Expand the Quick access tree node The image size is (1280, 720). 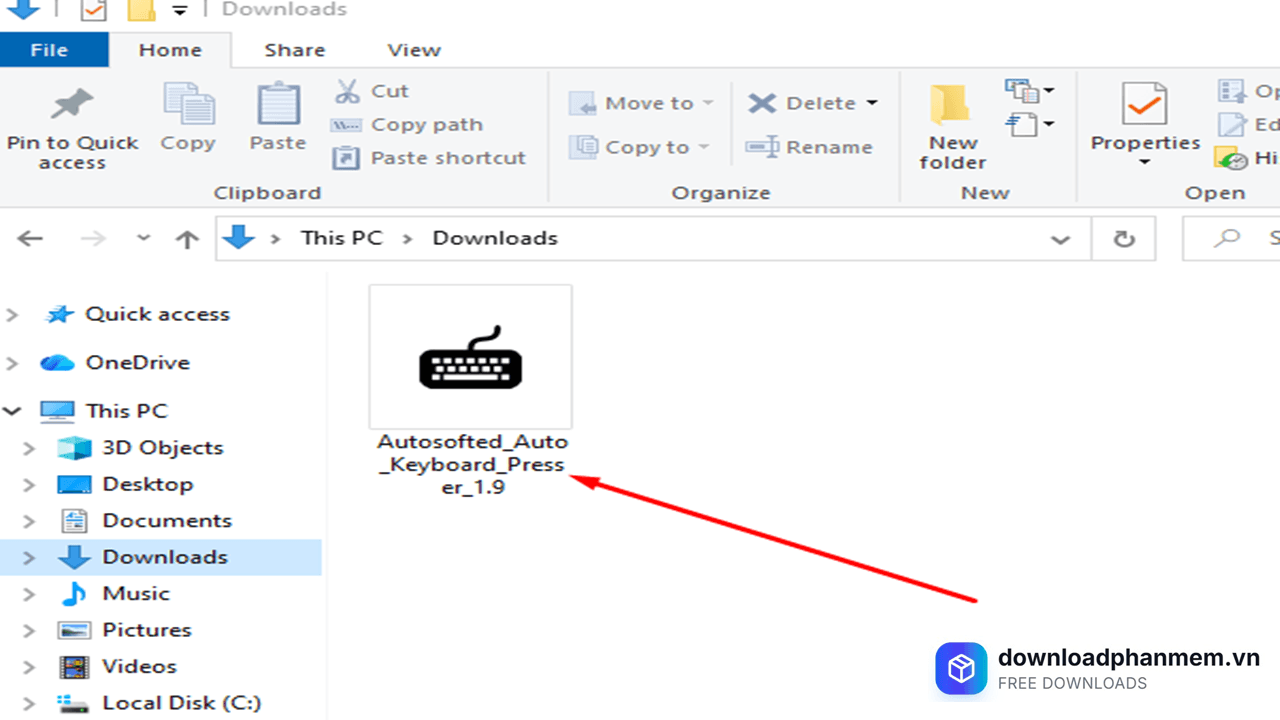[13, 314]
